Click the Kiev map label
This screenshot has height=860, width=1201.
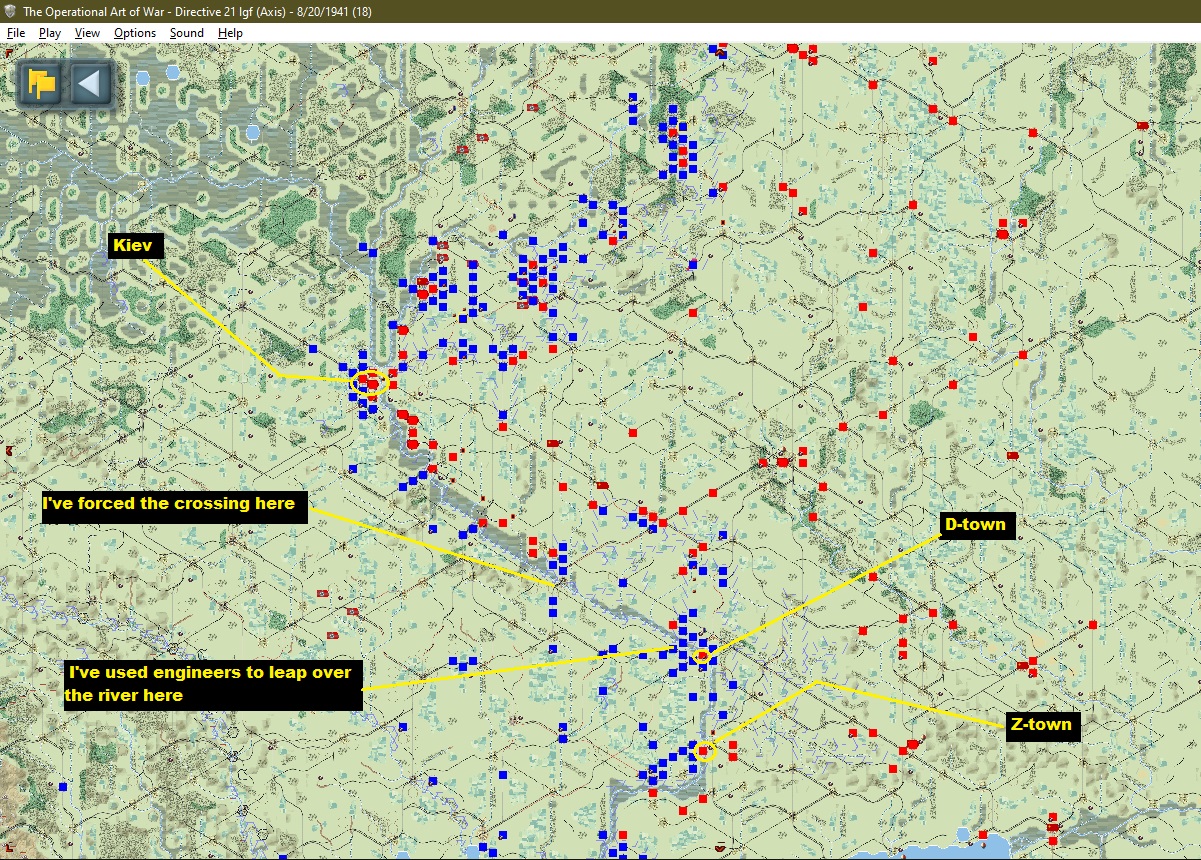coord(136,245)
